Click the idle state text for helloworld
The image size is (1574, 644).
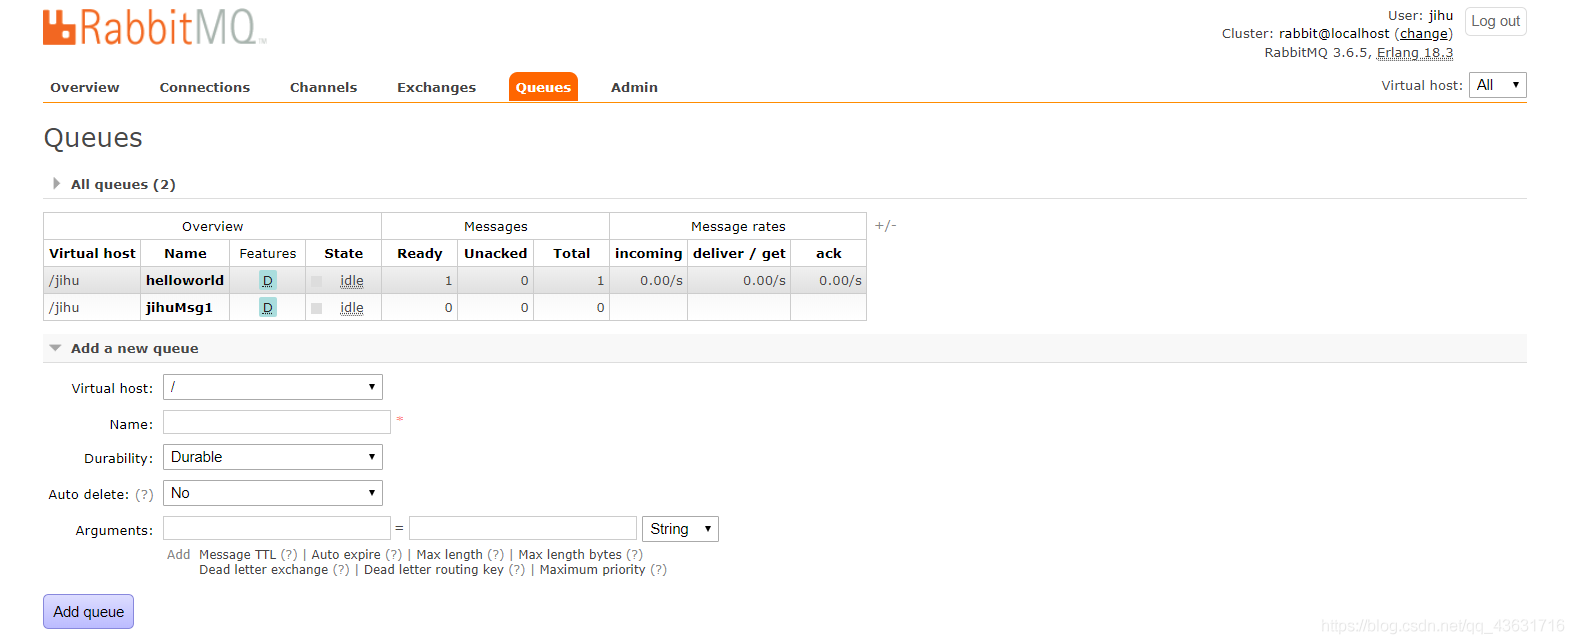pyautogui.click(x=352, y=281)
